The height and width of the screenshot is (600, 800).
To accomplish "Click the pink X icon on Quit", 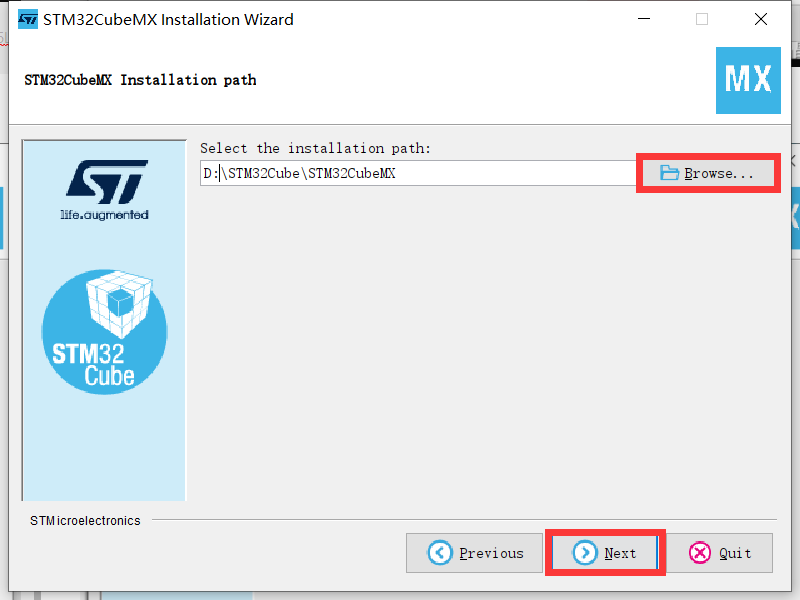I will 699,553.
